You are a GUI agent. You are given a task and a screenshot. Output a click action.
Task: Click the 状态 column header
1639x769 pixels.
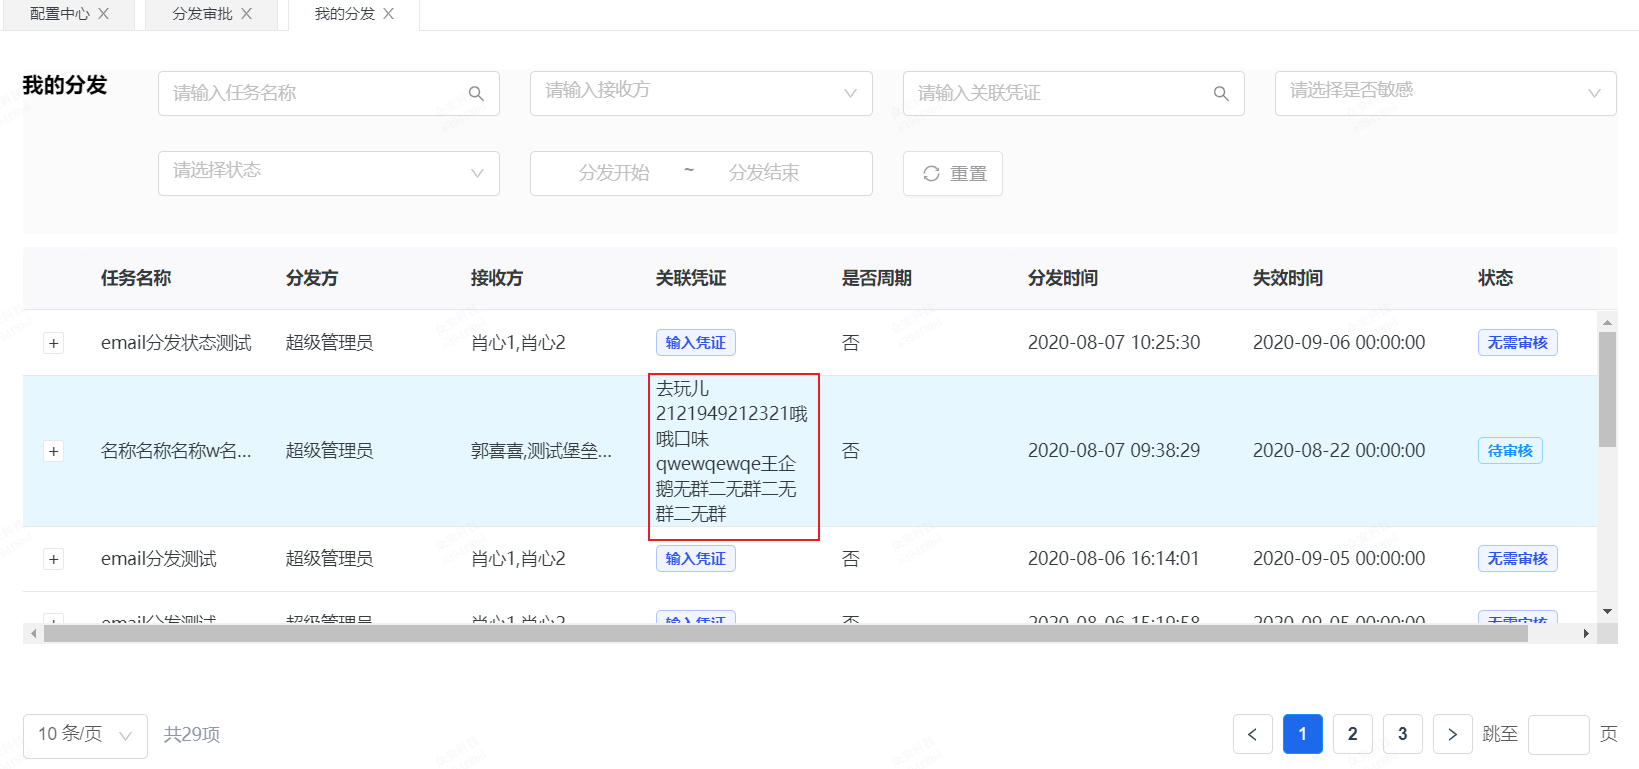[1496, 278]
